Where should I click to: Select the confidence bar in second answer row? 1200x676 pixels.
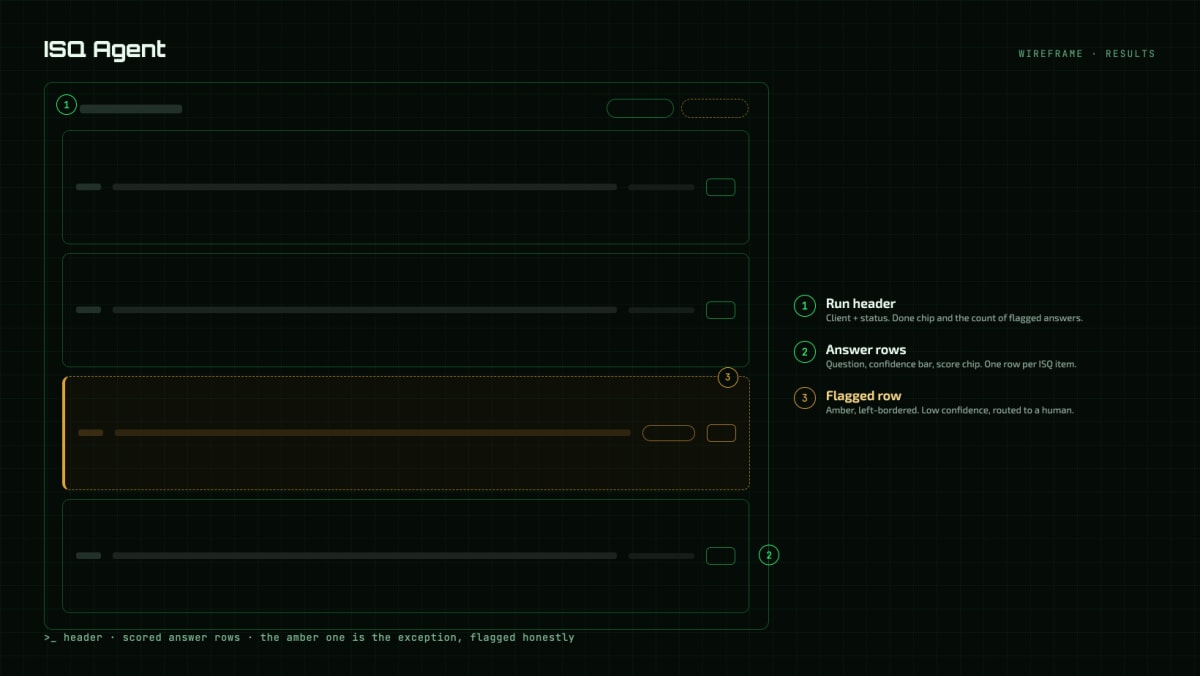(661, 310)
